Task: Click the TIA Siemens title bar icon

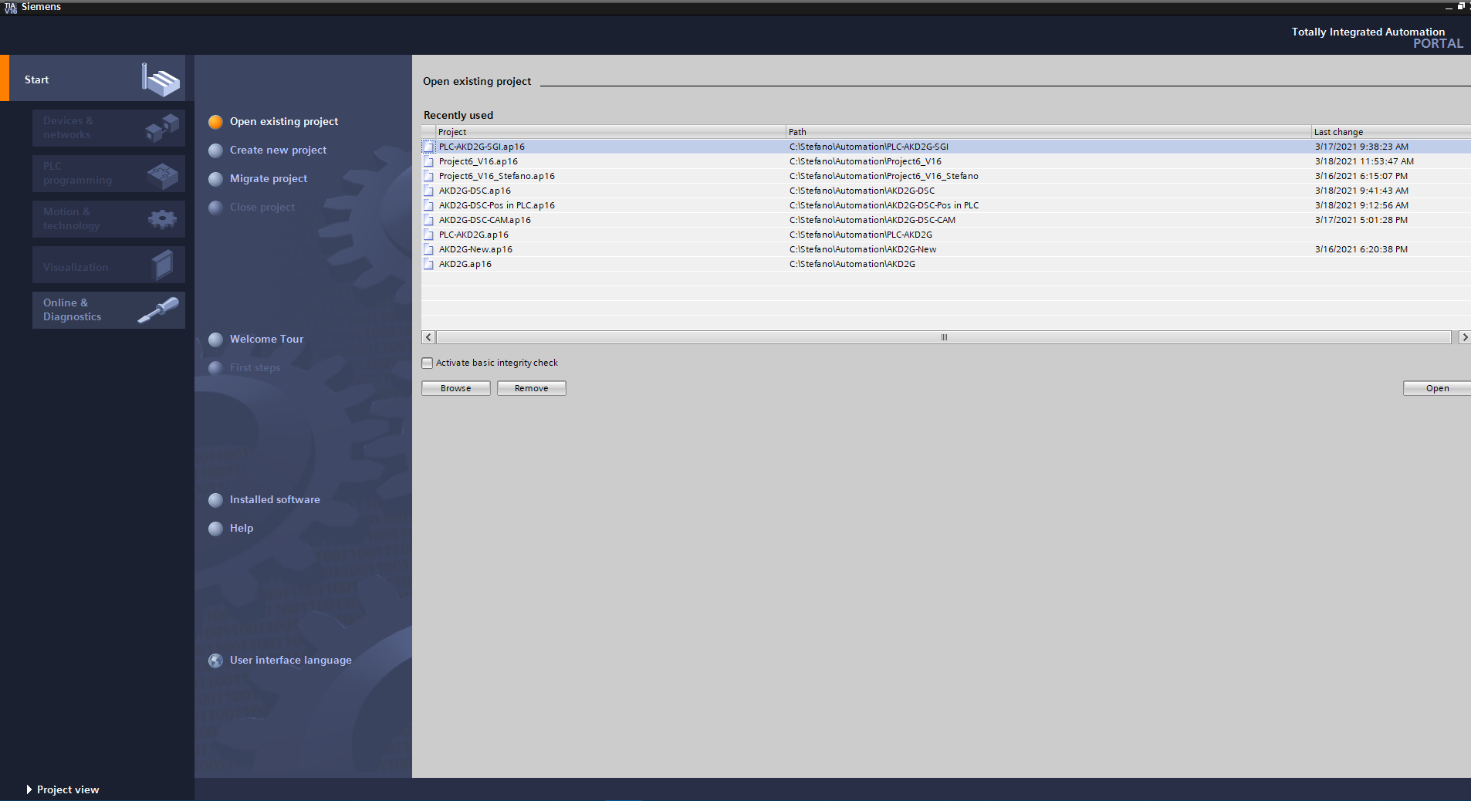Action: (10, 7)
